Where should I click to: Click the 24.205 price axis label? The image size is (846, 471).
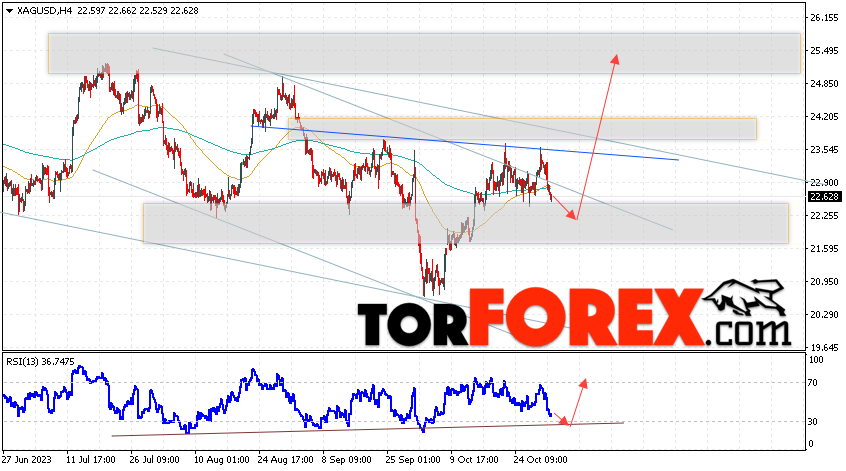pyautogui.click(x=824, y=117)
